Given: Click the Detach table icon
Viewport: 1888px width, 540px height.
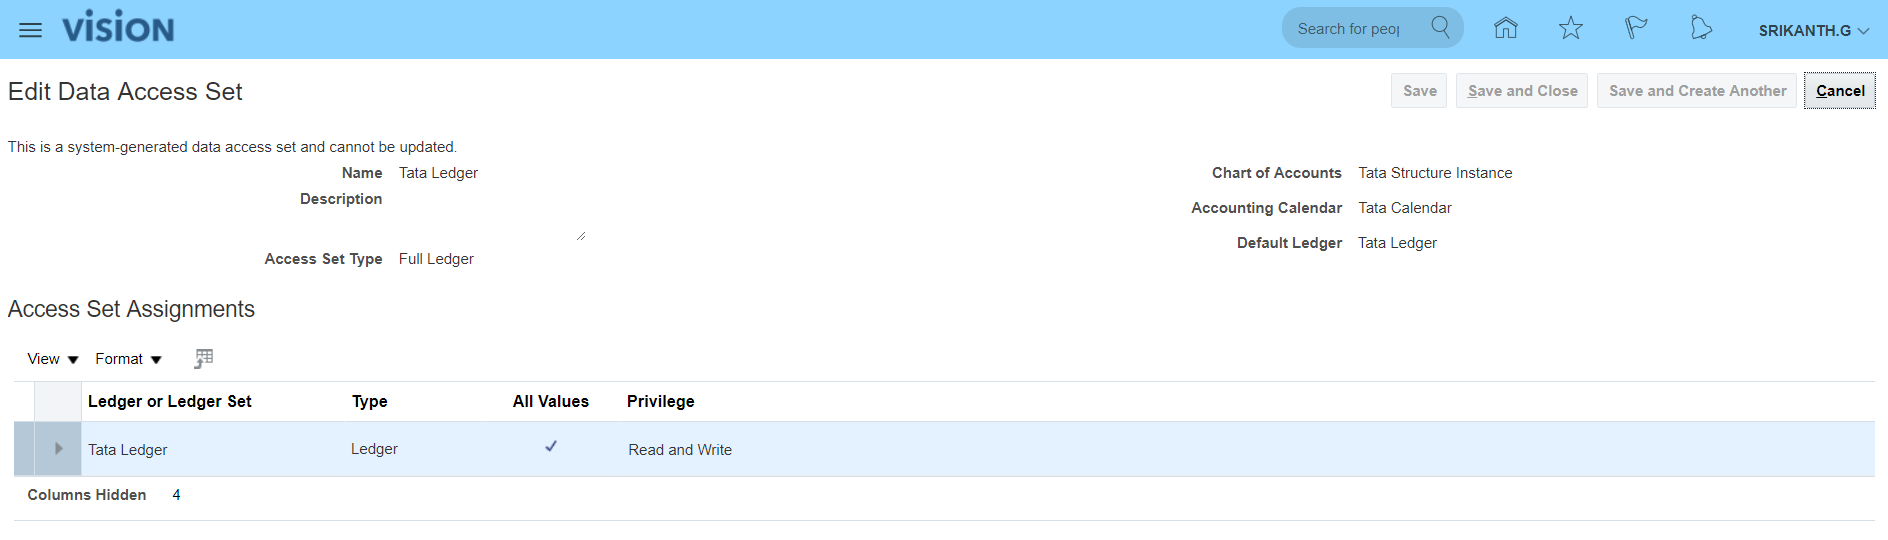Looking at the screenshot, I should click(204, 358).
